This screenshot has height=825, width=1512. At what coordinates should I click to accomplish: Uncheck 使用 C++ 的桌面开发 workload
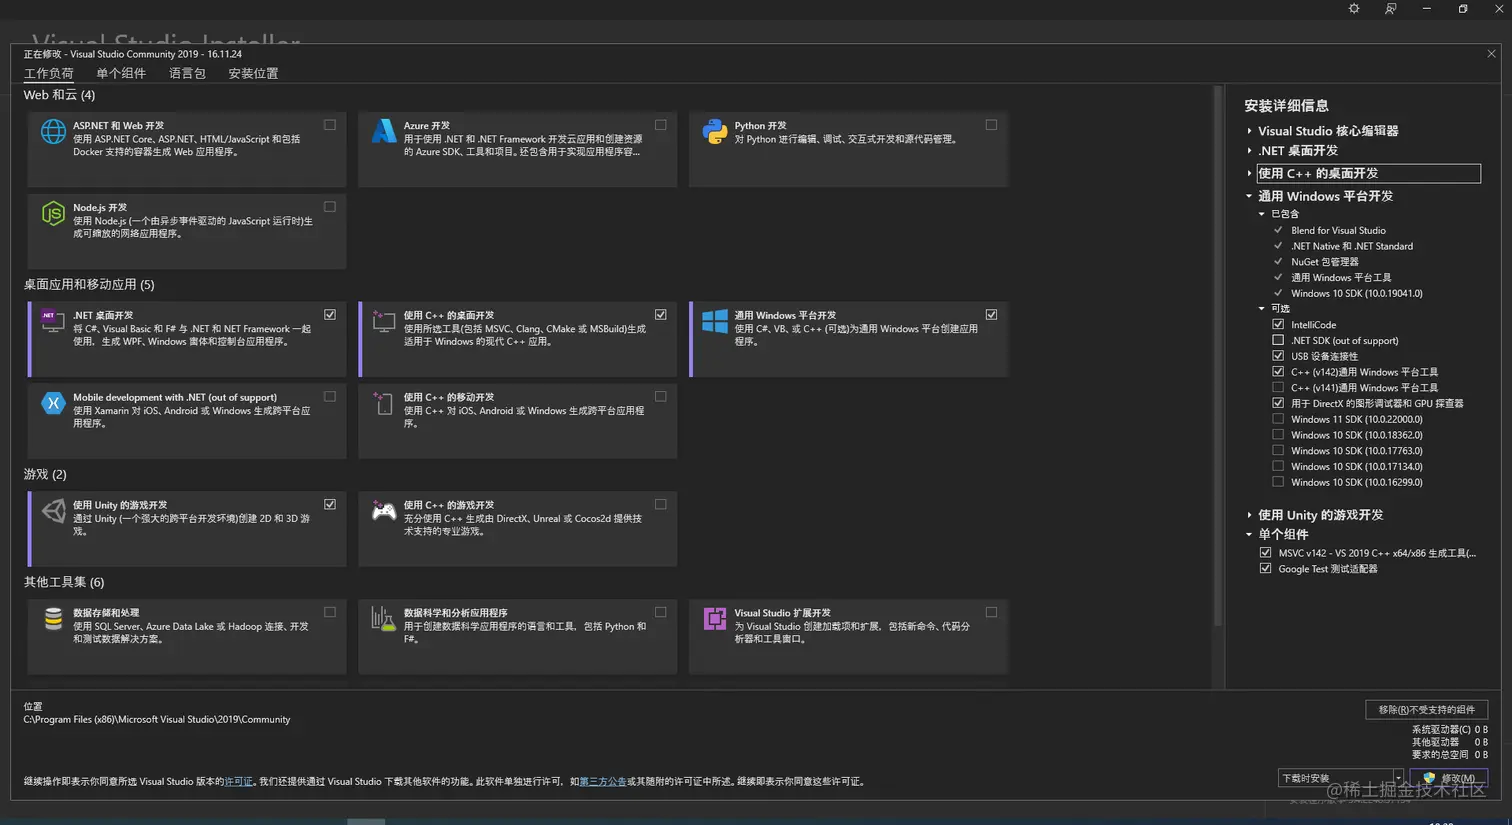coord(661,315)
